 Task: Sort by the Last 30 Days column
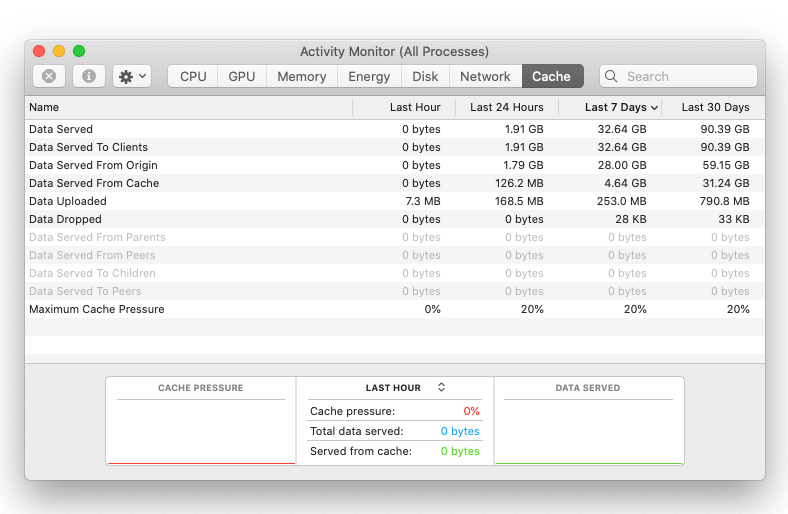tap(713, 108)
